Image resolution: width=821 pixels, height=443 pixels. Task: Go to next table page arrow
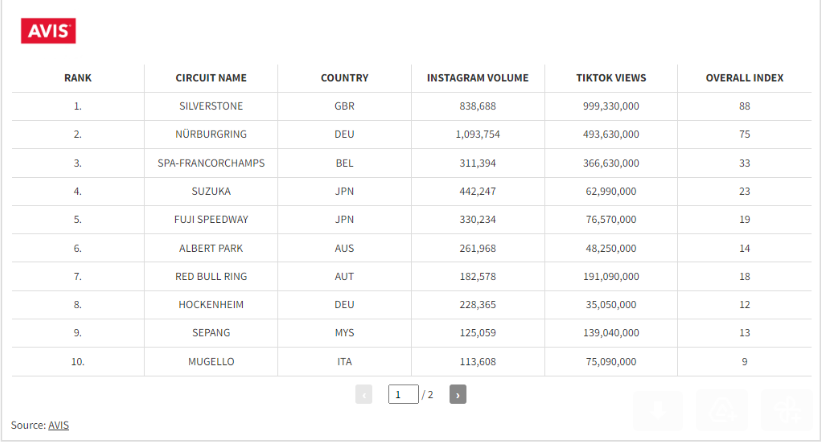[x=458, y=394]
